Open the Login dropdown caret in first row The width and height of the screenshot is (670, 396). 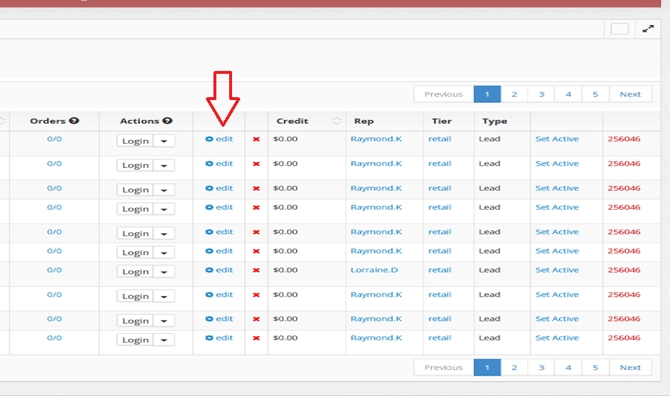coord(164,141)
